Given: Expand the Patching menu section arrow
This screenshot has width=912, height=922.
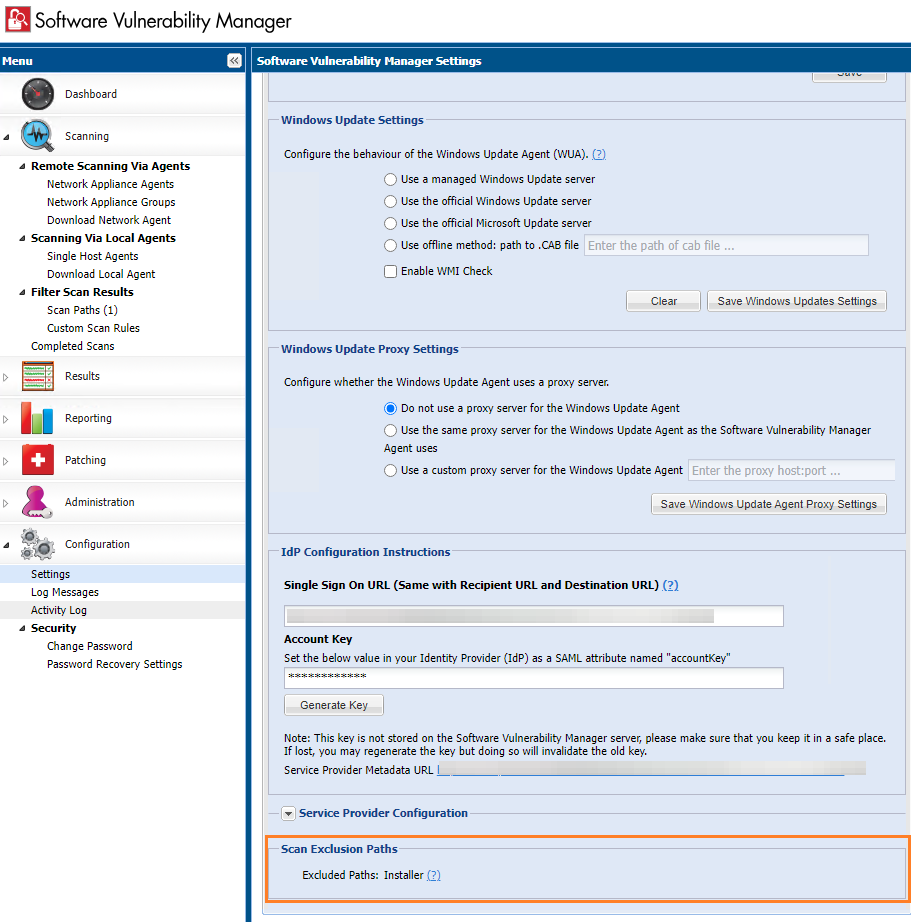Looking at the screenshot, I should pos(6,461).
